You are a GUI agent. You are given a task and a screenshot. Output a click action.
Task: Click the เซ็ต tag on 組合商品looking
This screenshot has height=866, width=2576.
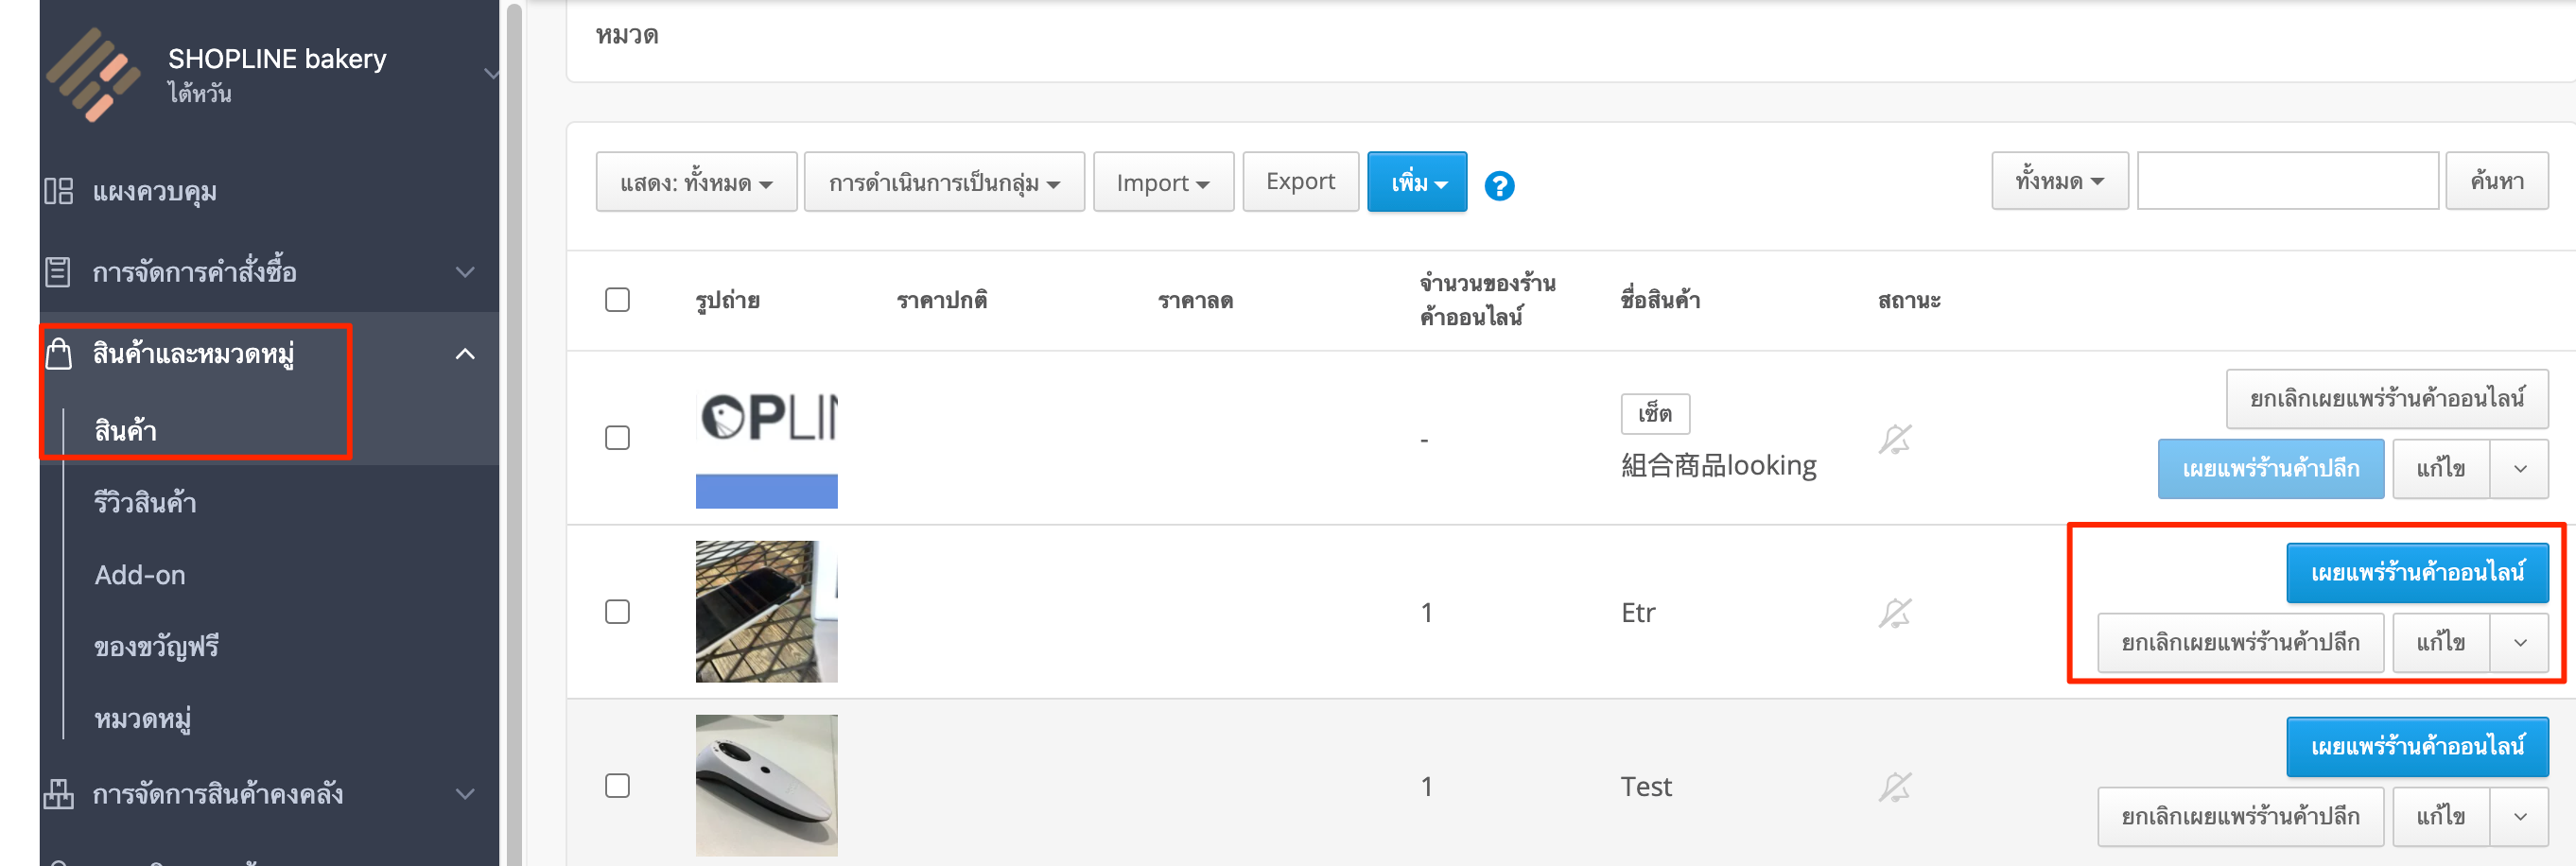pos(1655,414)
